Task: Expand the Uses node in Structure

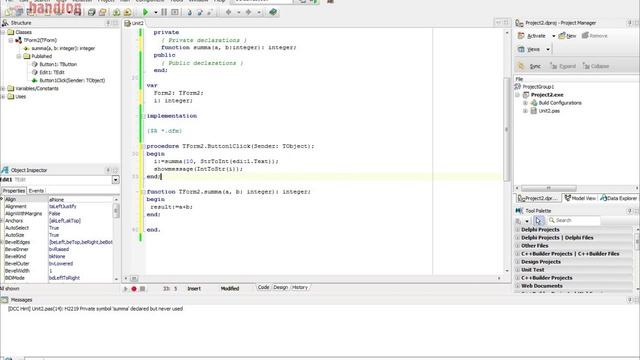Action: point(3,96)
